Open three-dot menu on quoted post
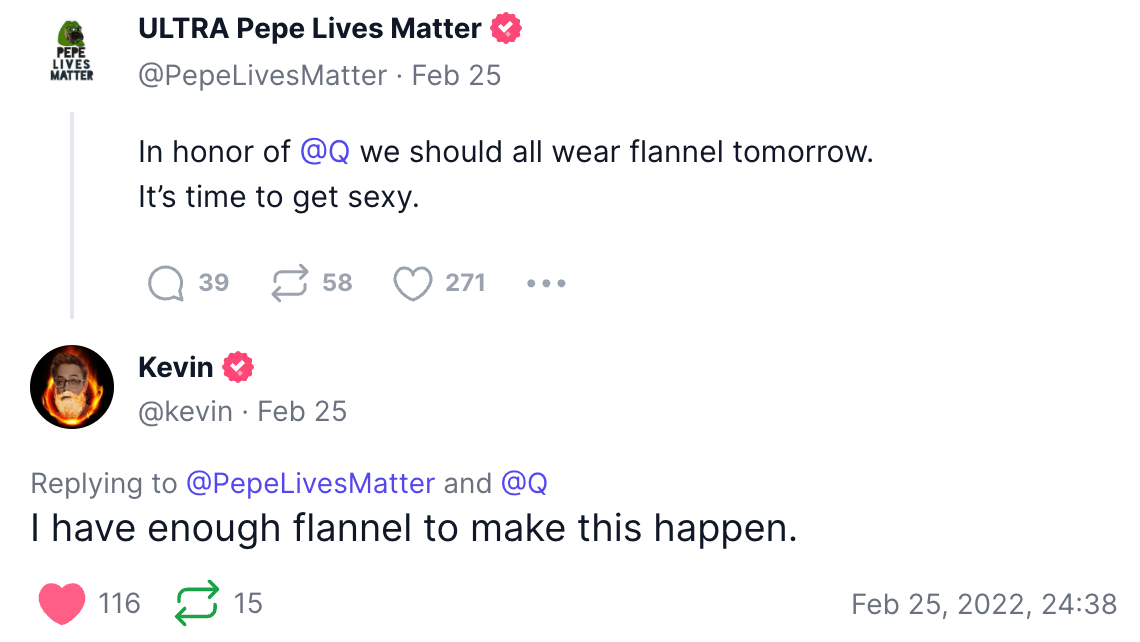Image resolution: width=1140 pixels, height=642 pixels. pyautogui.click(x=546, y=284)
